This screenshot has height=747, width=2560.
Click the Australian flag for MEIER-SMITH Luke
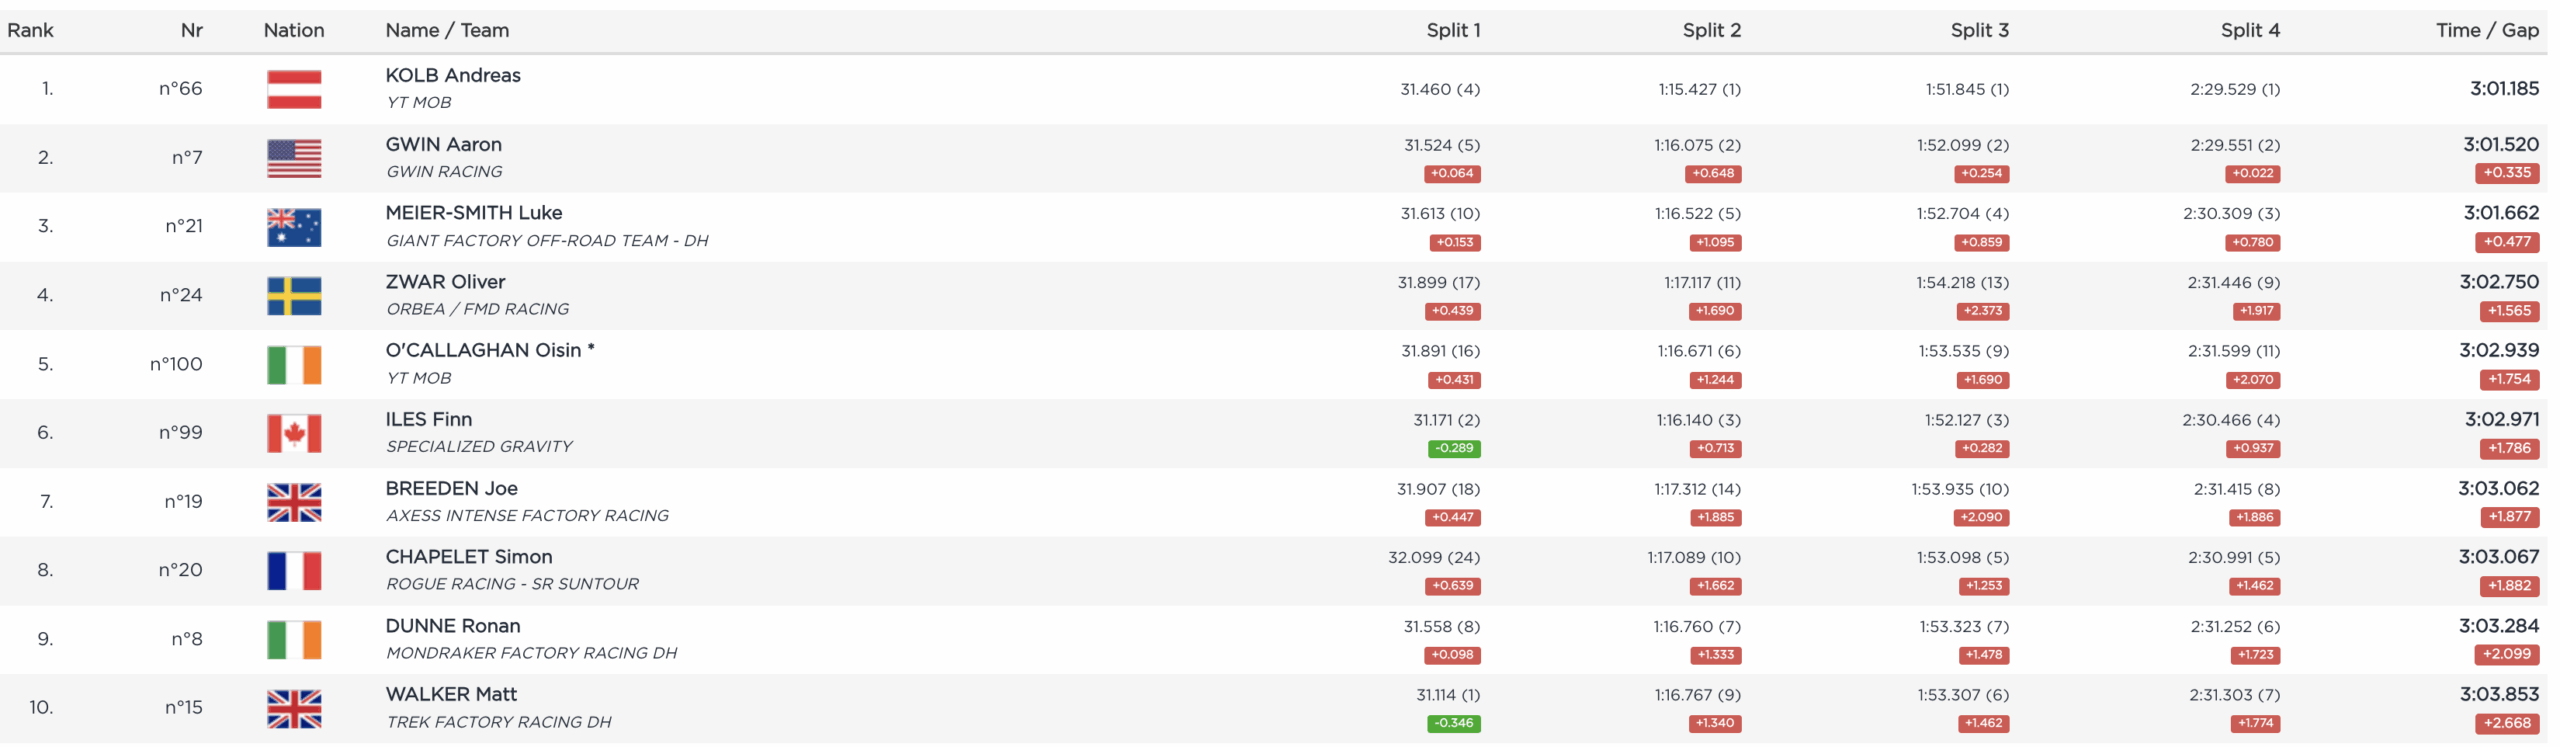pyautogui.click(x=294, y=227)
